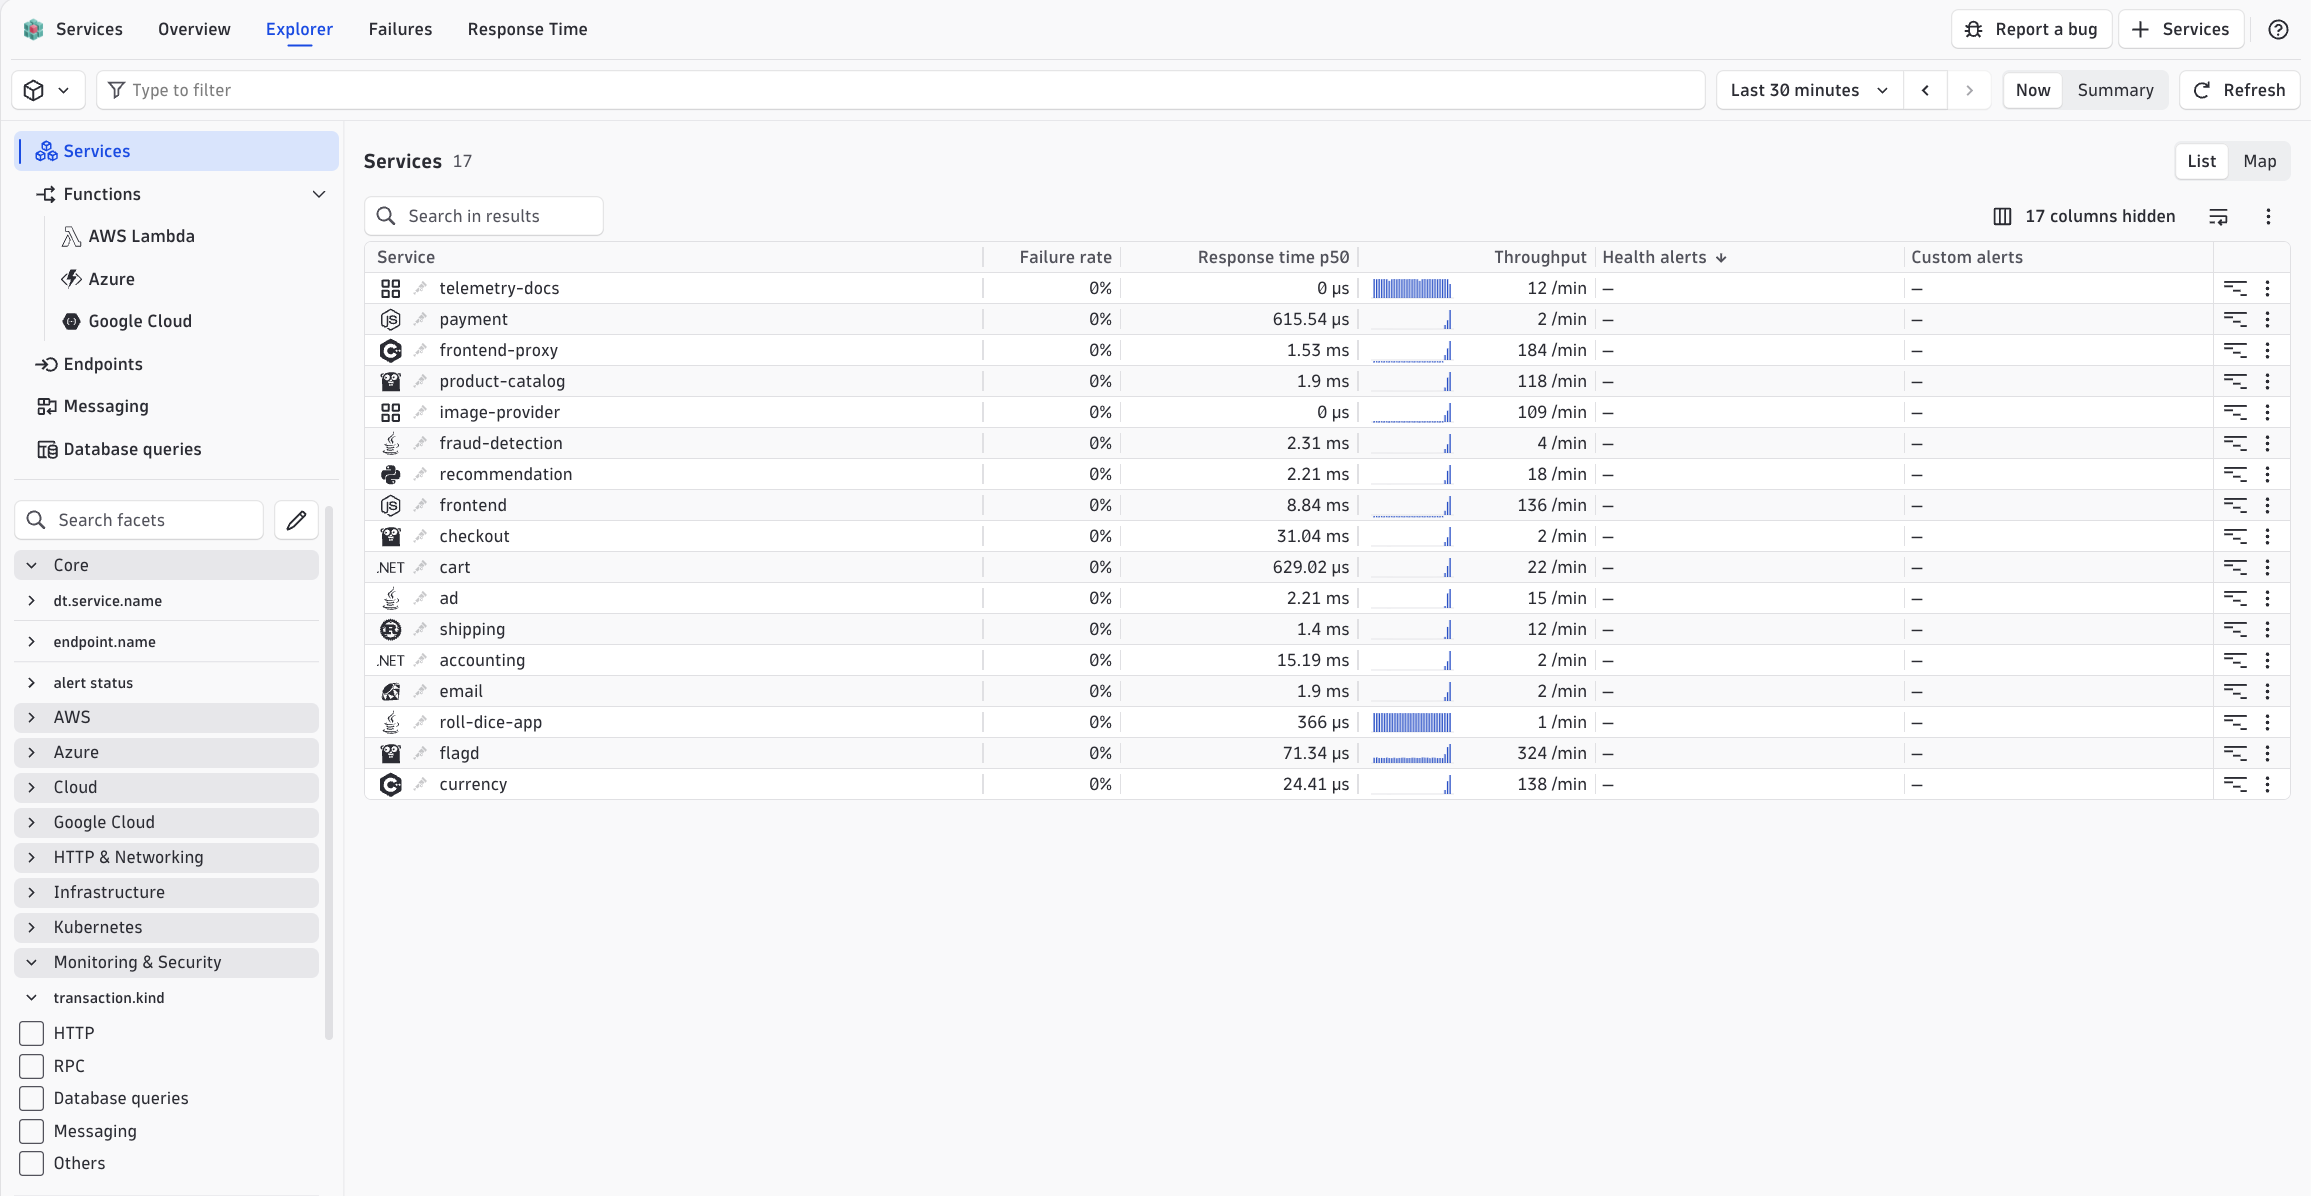The height and width of the screenshot is (1196, 2311).
Task: Open the Azure functions item
Action: click(111, 279)
